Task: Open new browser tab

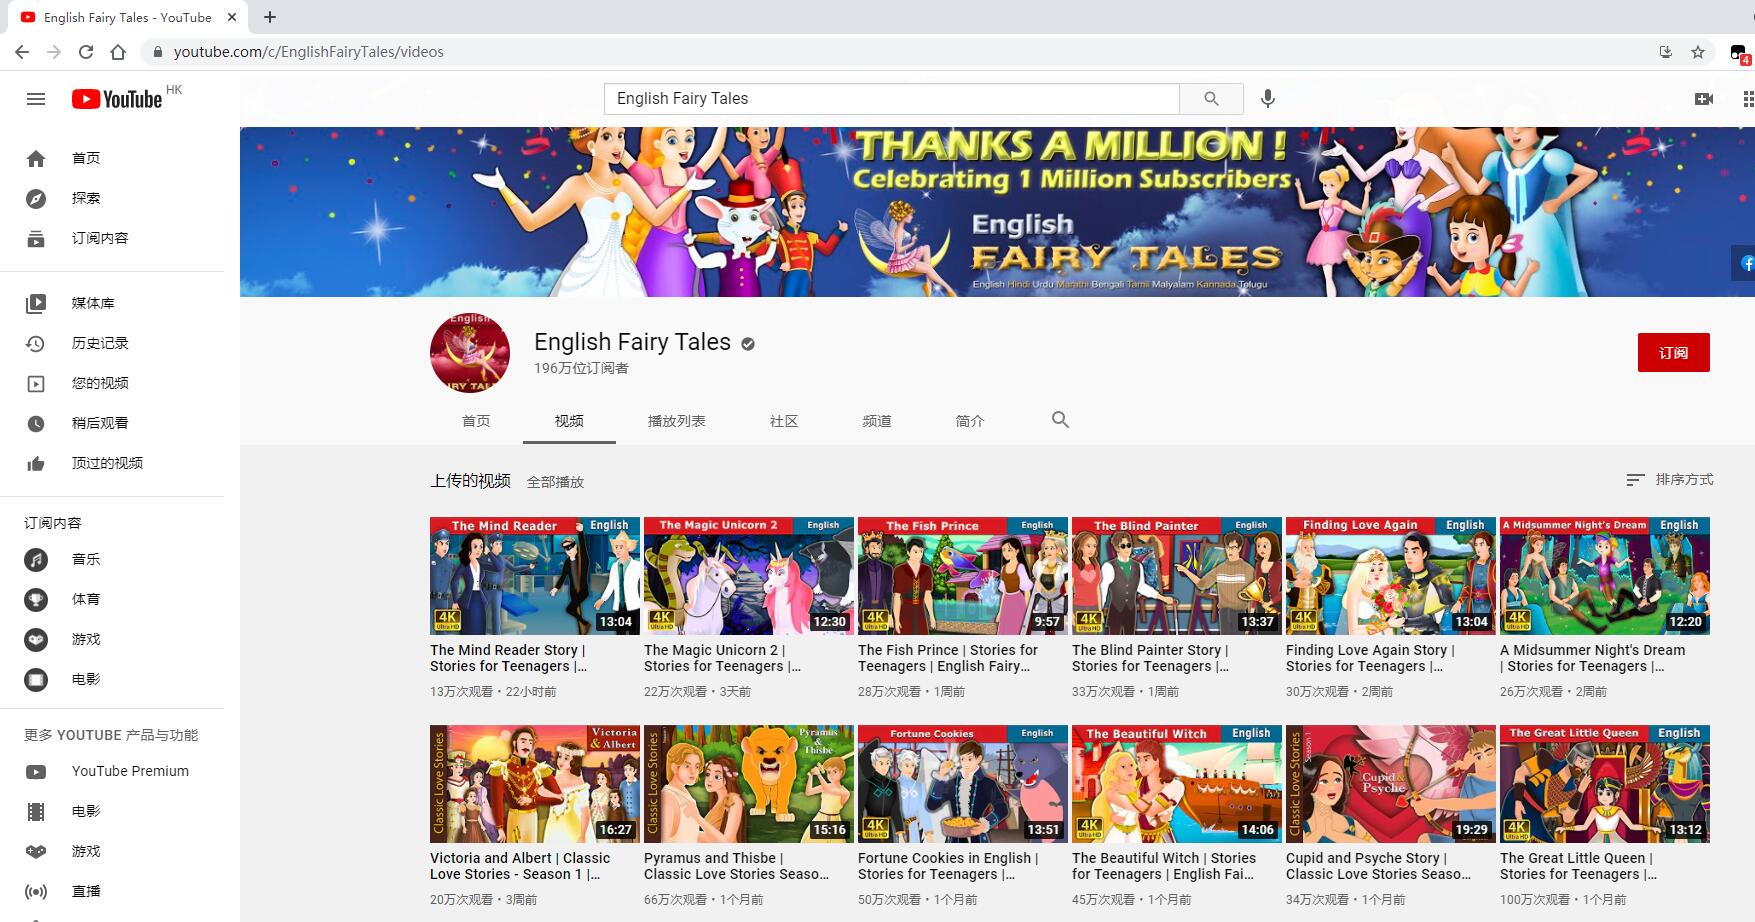Action: pos(270,17)
